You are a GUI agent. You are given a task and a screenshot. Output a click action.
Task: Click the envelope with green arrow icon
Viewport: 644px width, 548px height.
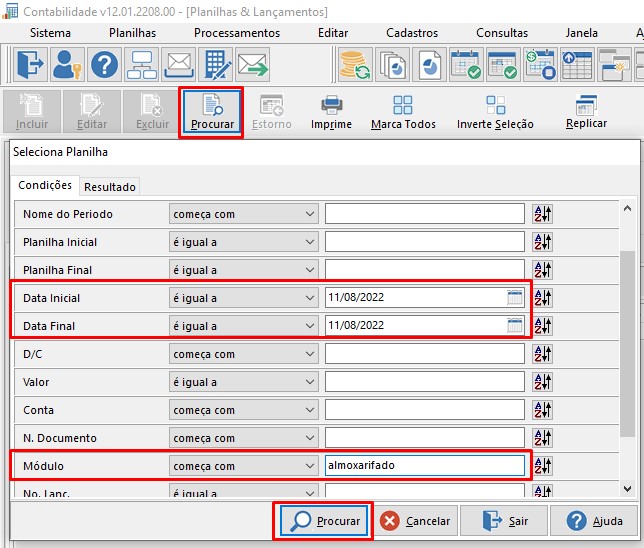253,64
